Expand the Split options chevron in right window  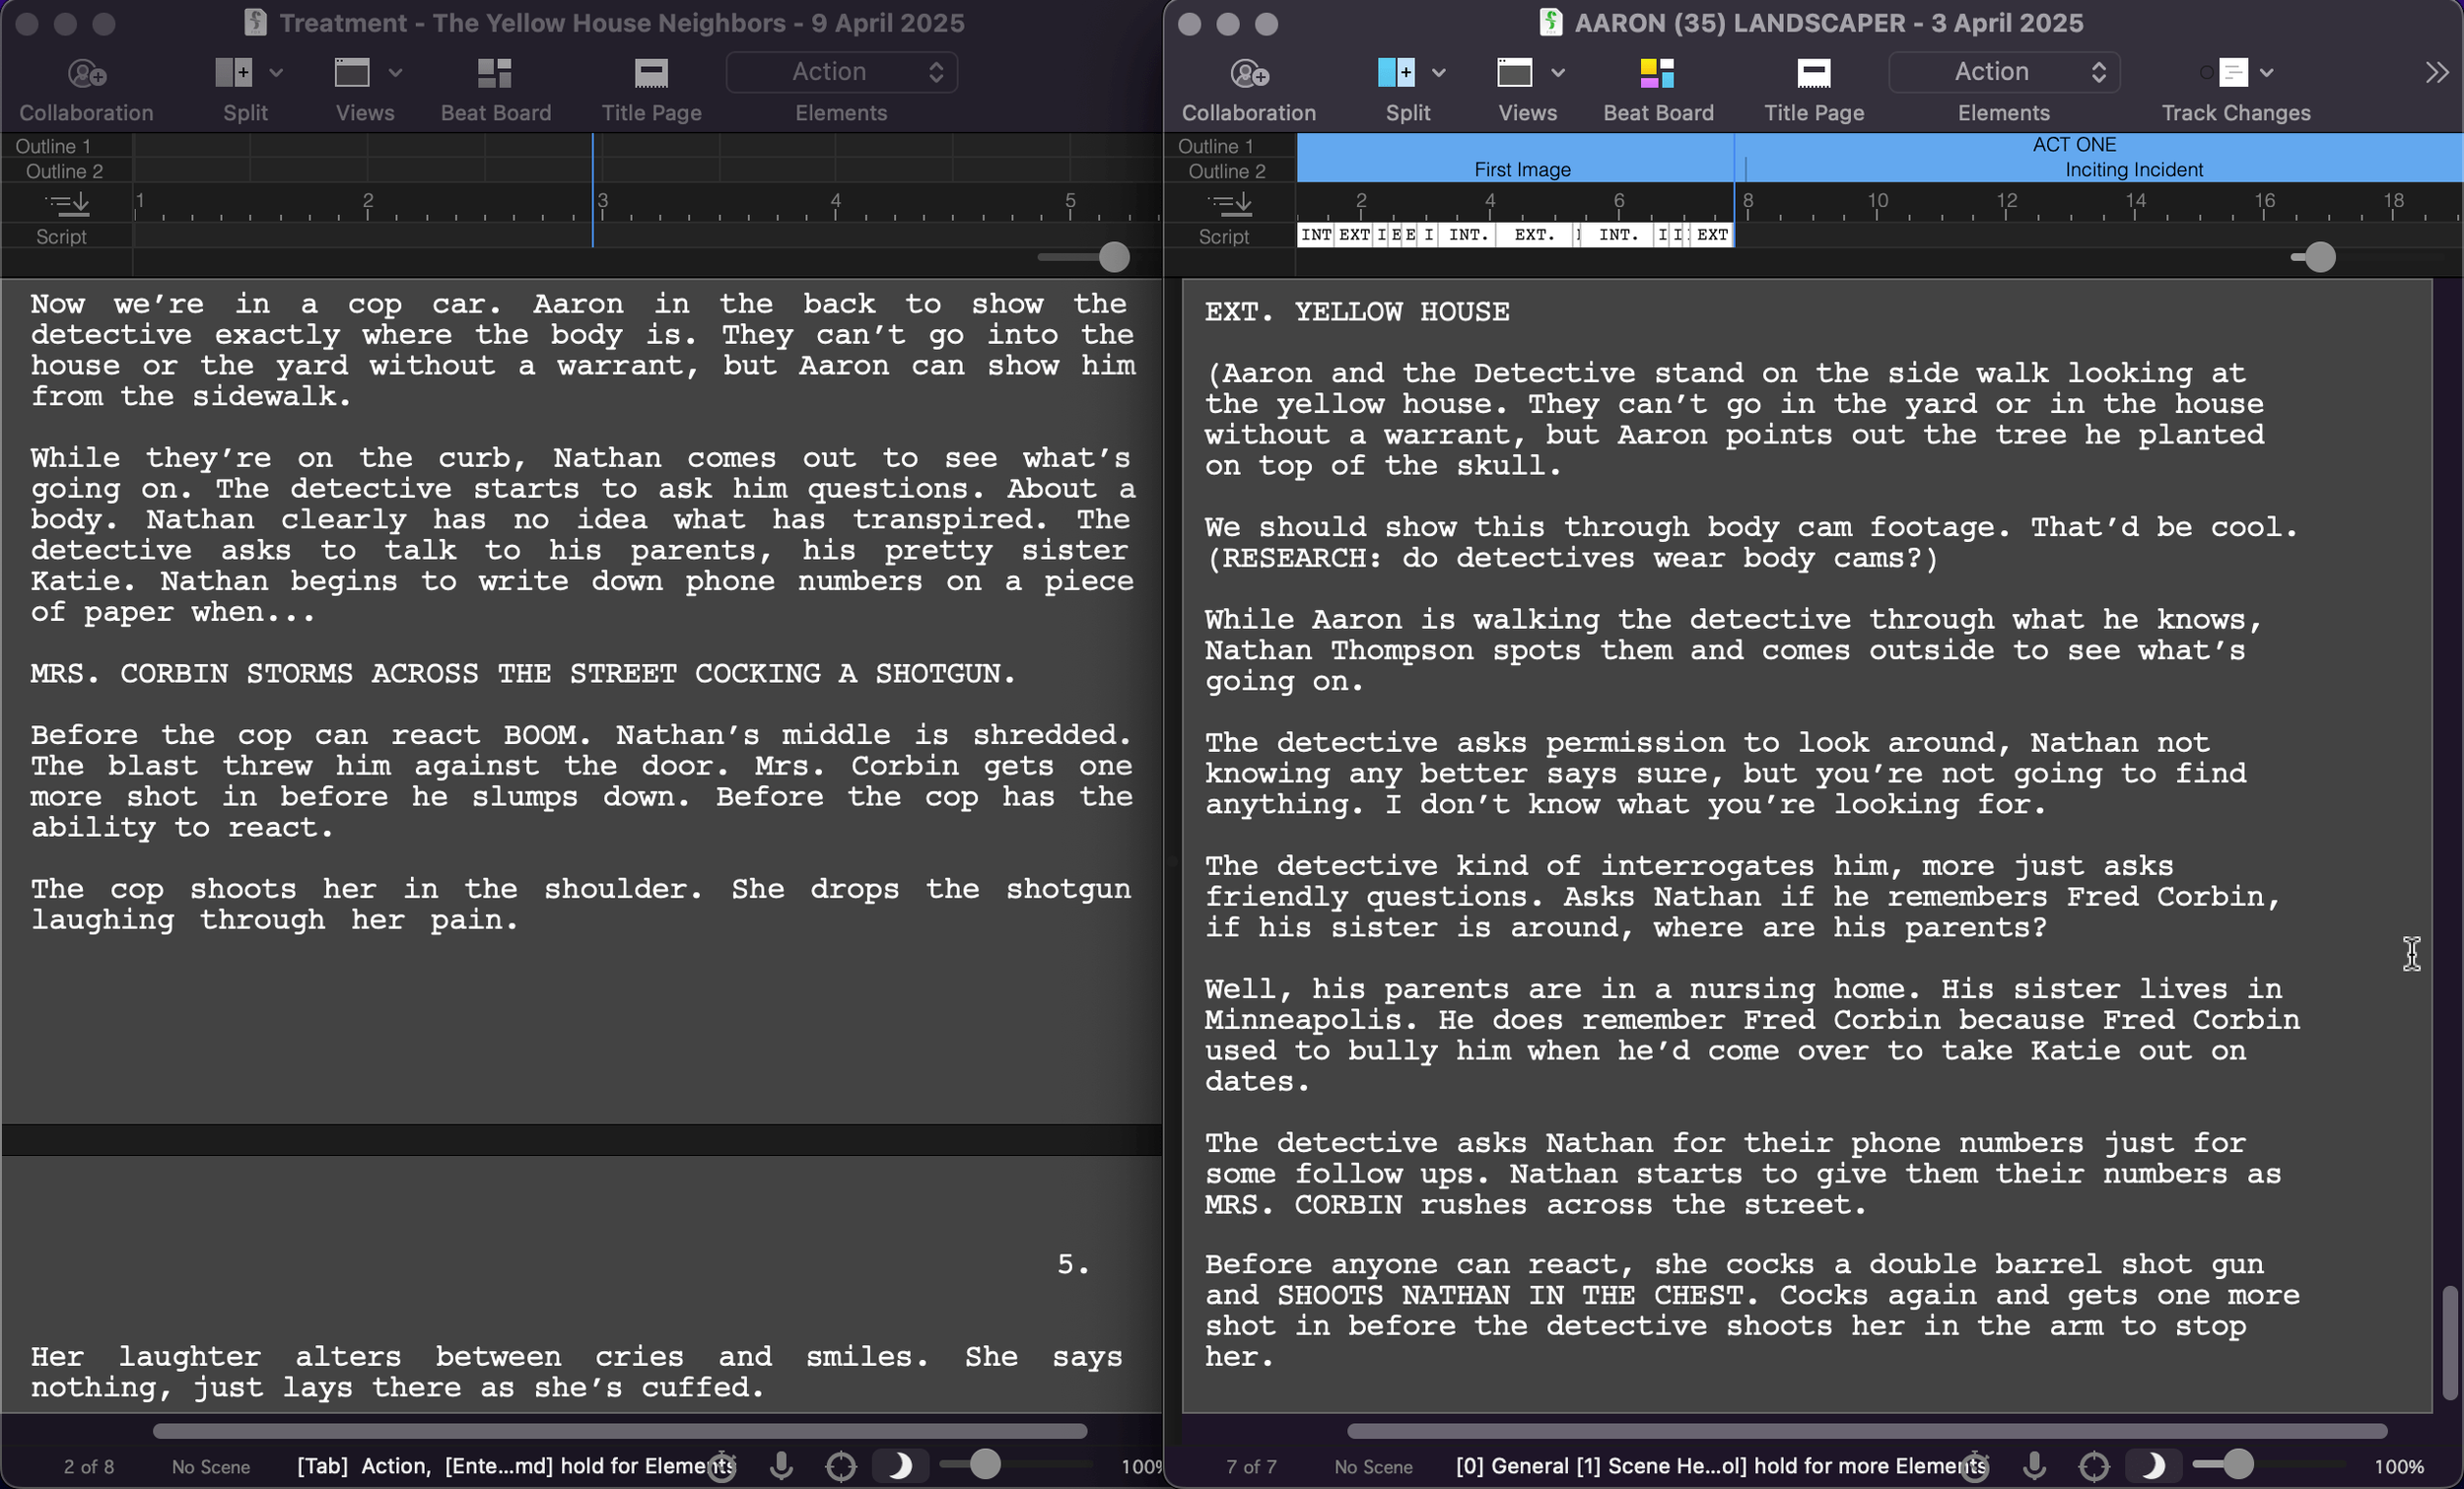point(1439,73)
